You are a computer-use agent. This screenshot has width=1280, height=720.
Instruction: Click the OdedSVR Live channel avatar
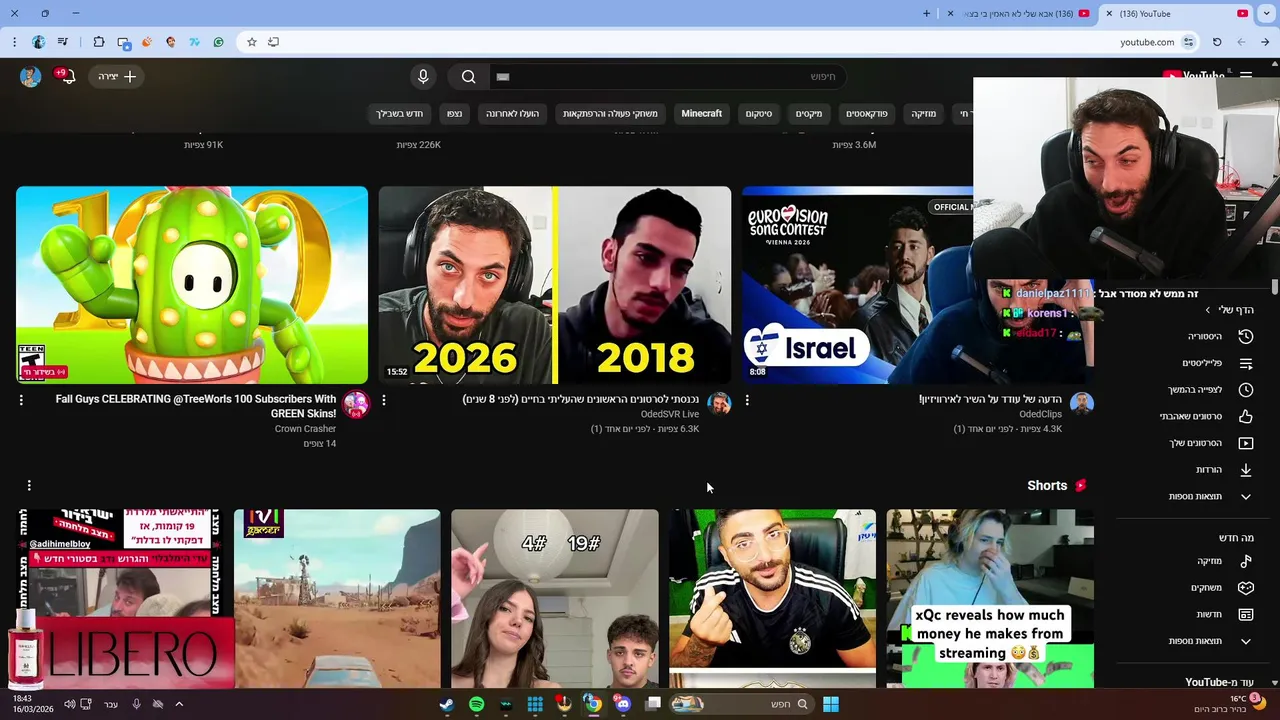point(719,404)
